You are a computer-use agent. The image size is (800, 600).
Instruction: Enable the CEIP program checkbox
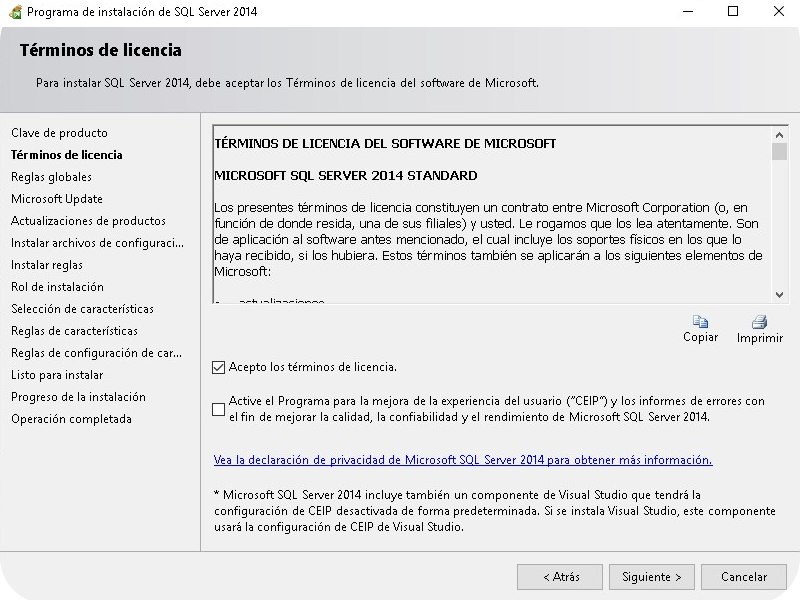pyautogui.click(x=219, y=409)
